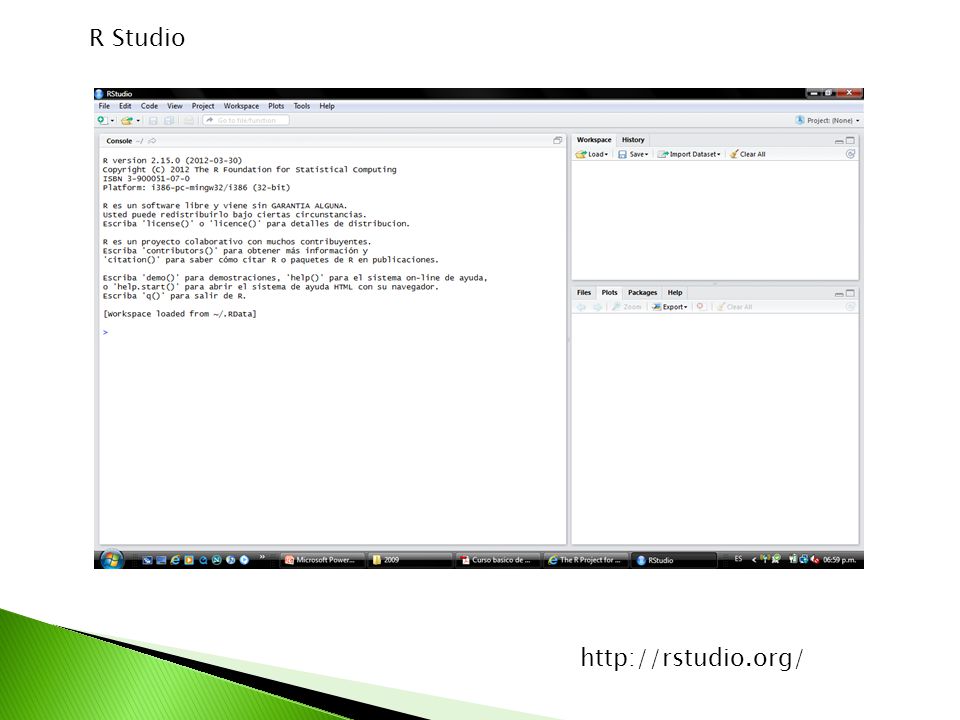Click the previous plot arrow icon
Viewport: 960px width, 720px height.
click(x=582, y=307)
